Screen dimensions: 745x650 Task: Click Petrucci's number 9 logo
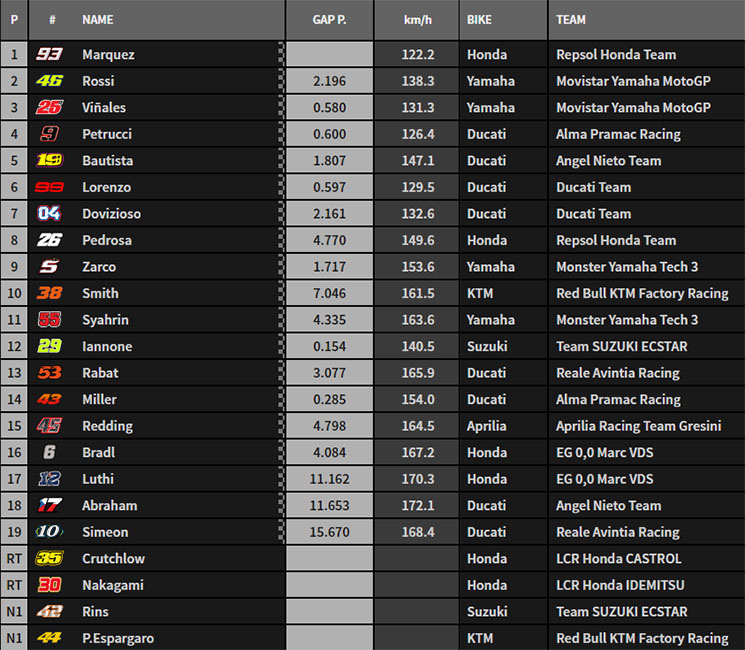point(49,134)
